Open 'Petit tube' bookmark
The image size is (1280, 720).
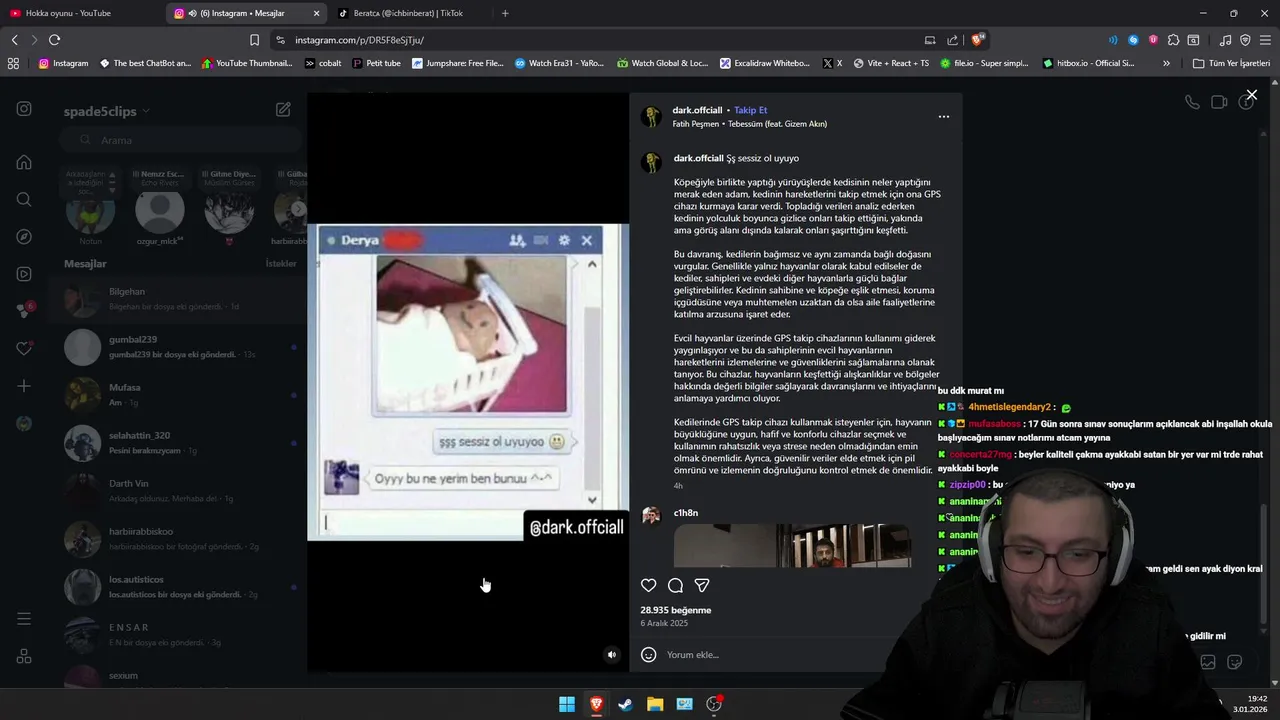click(376, 63)
